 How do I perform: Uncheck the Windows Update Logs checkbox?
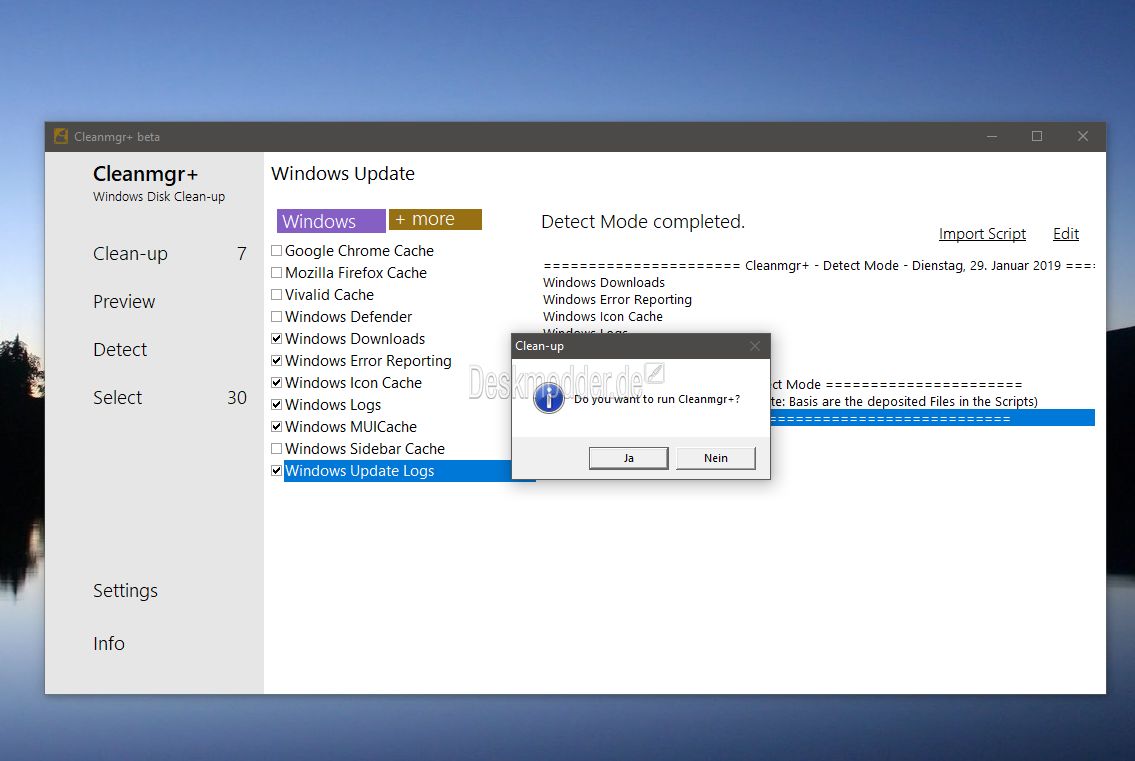coord(277,471)
